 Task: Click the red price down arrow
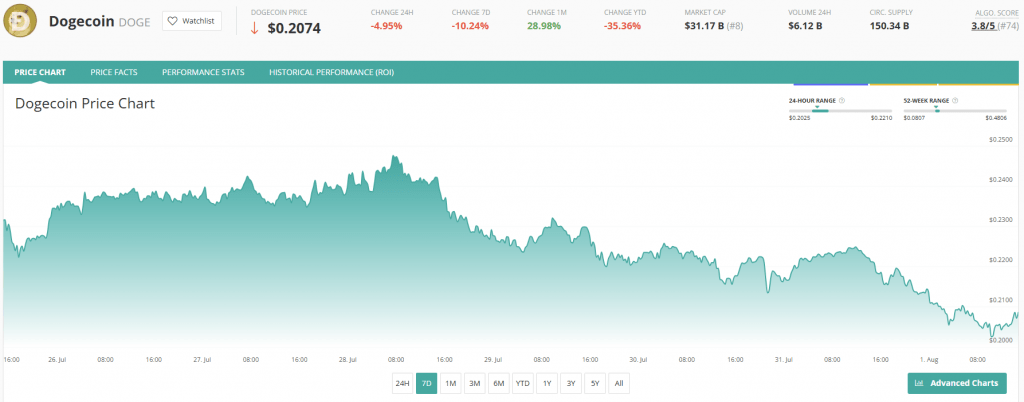click(255, 28)
